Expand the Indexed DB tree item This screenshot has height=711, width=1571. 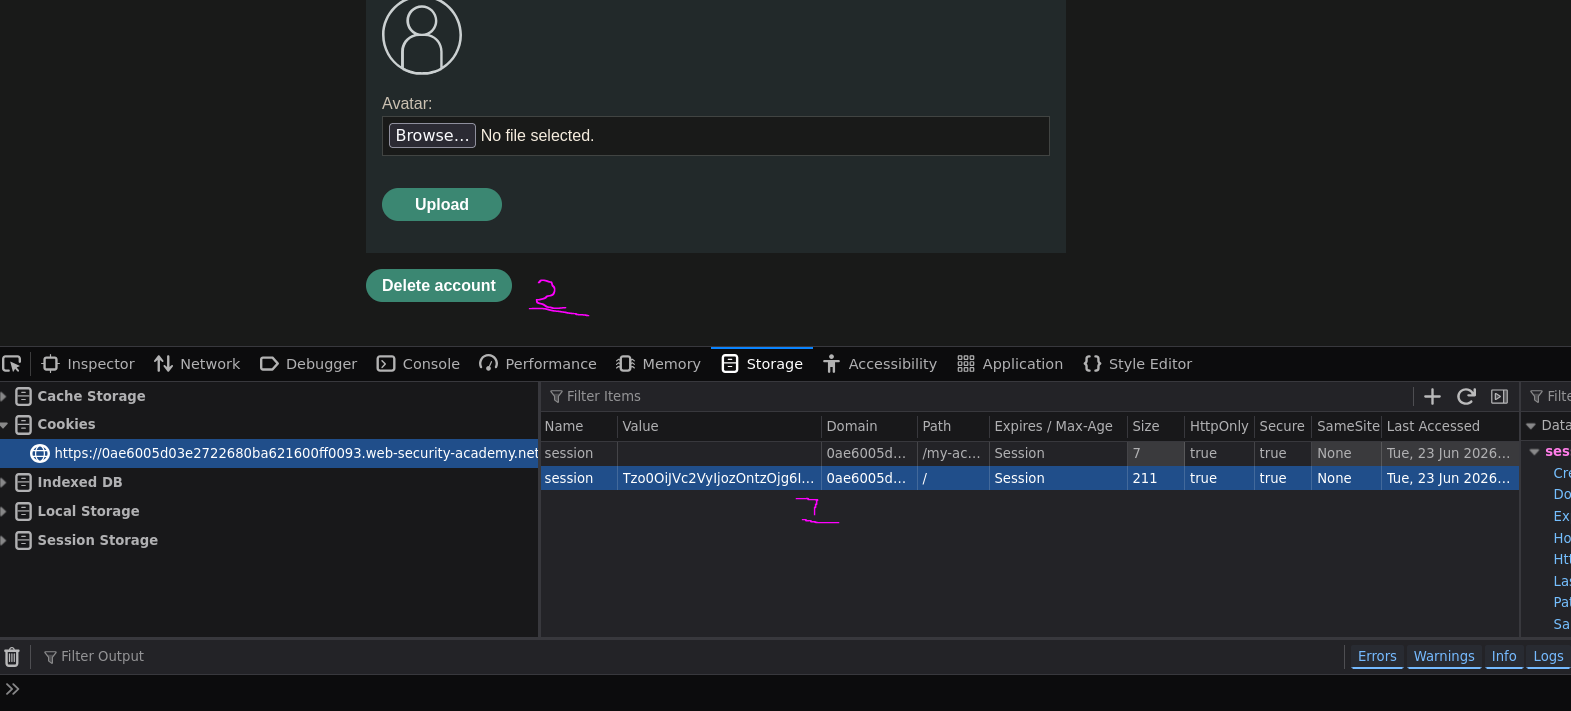point(4,483)
